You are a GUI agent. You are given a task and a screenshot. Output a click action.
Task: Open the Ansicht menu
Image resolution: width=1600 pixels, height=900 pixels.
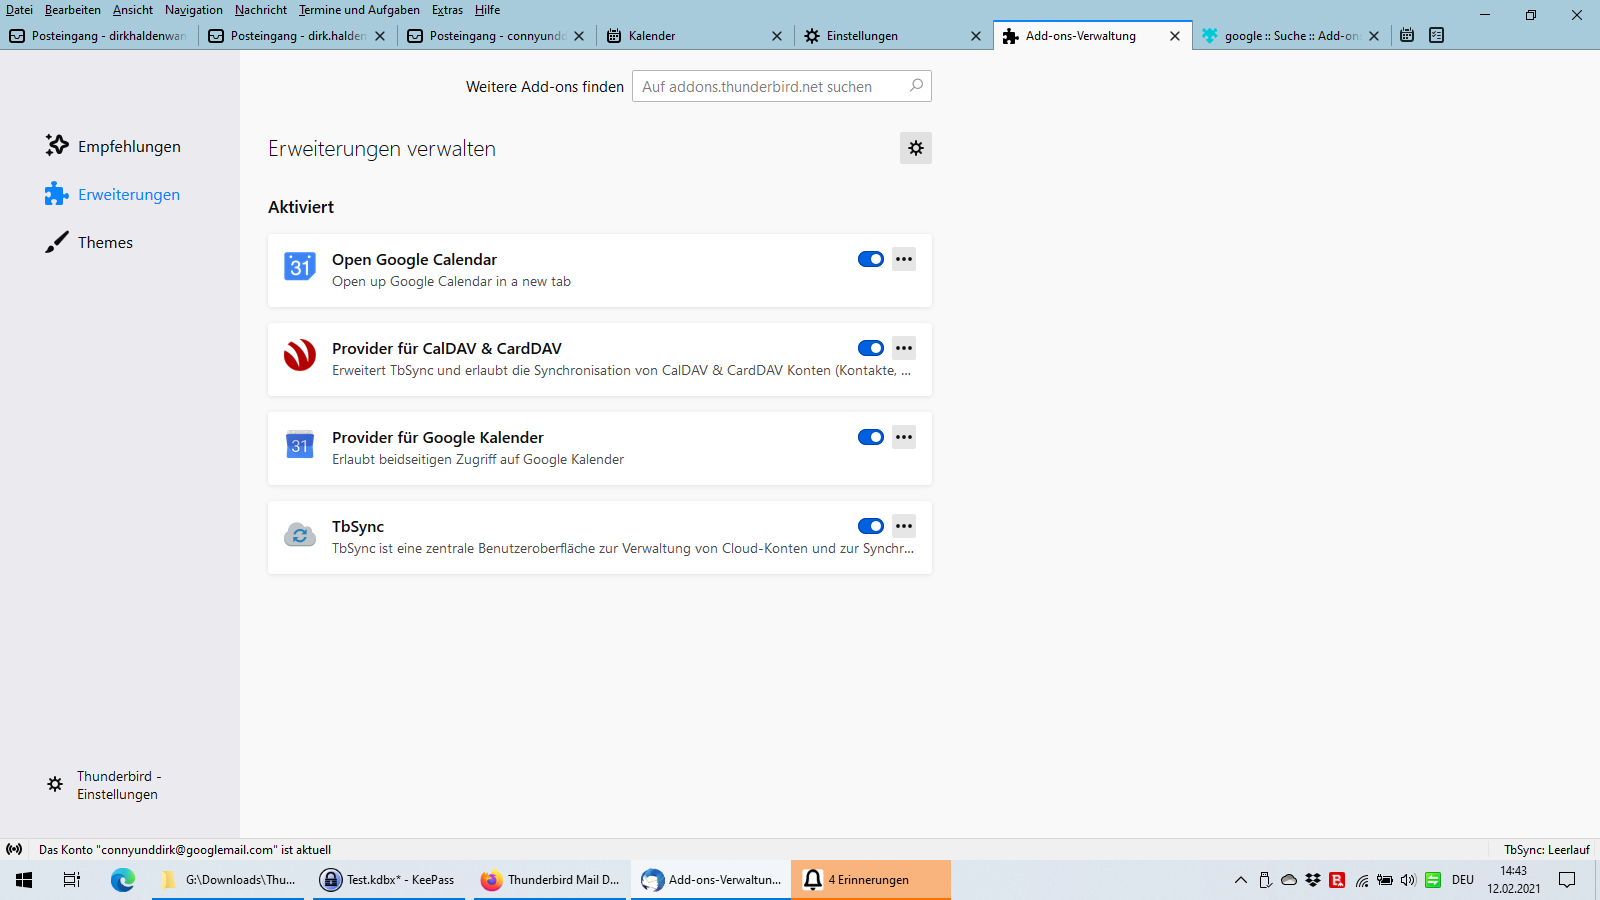pos(133,10)
